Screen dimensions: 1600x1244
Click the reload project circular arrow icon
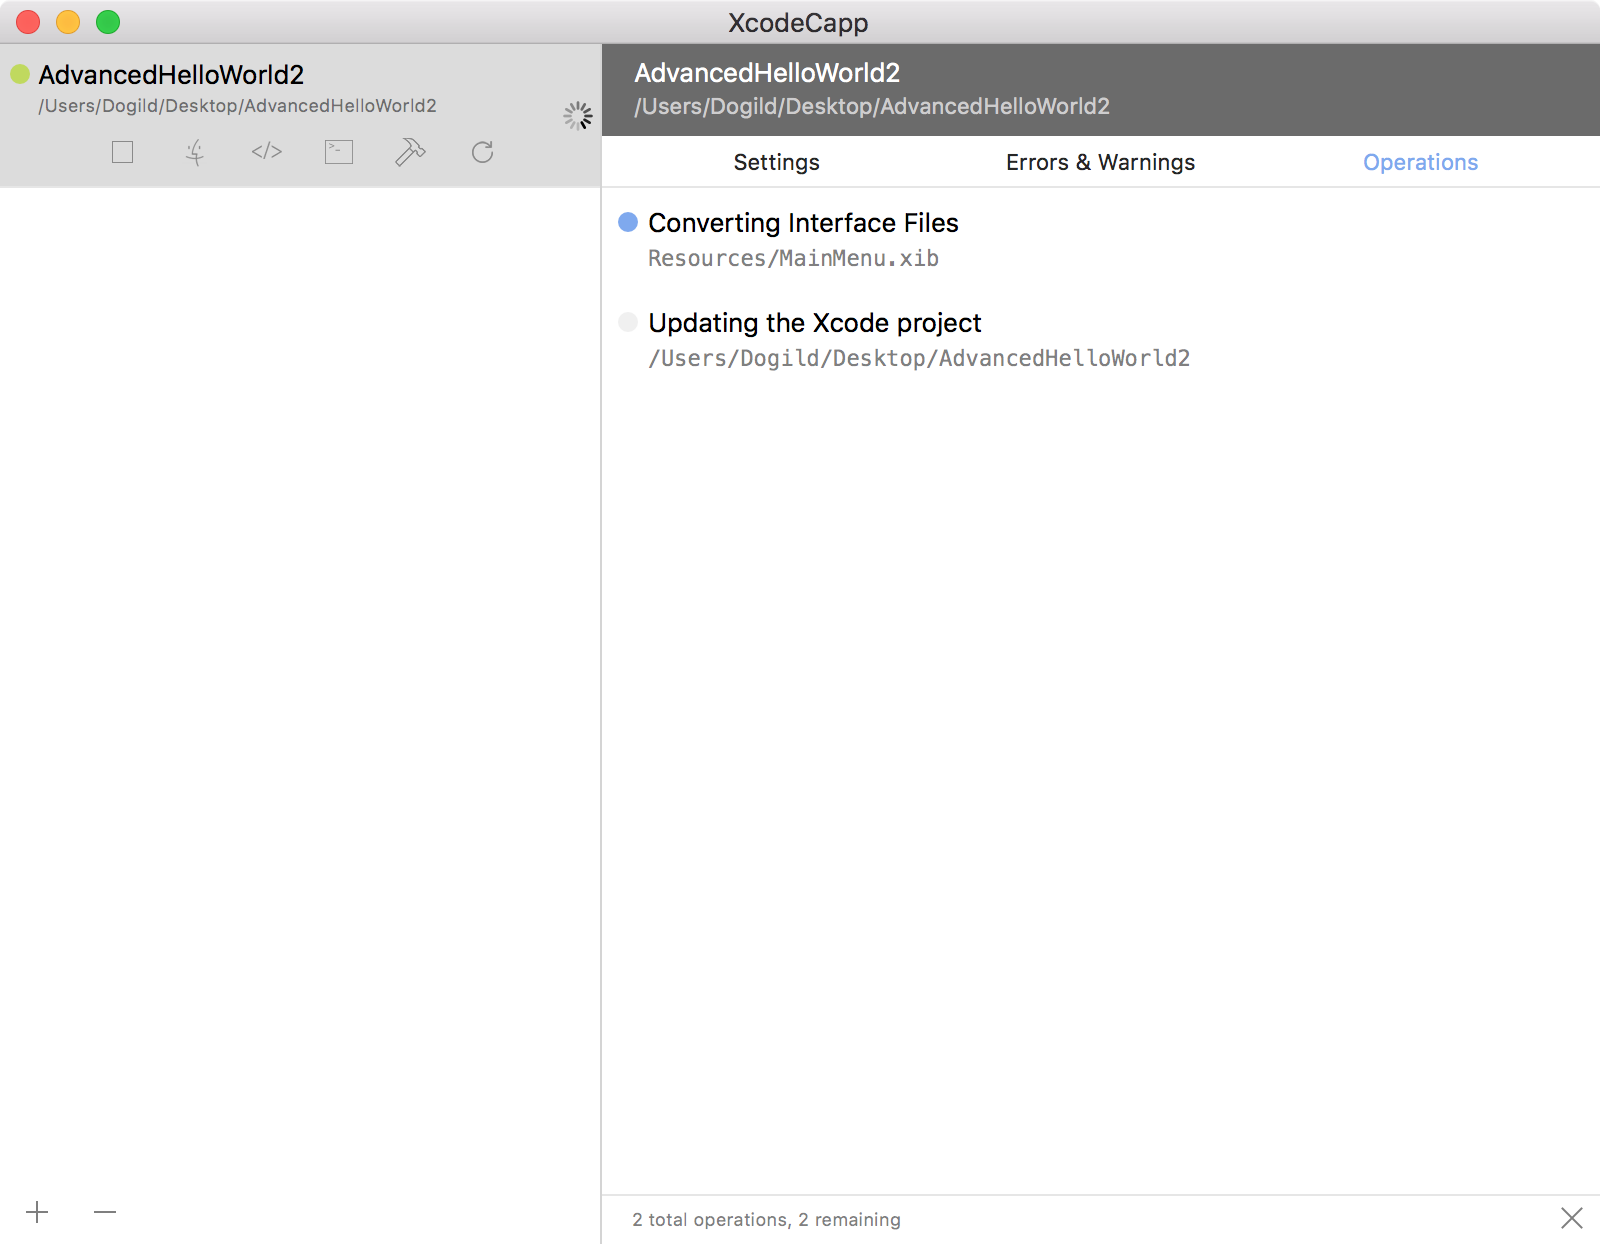tap(482, 152)
